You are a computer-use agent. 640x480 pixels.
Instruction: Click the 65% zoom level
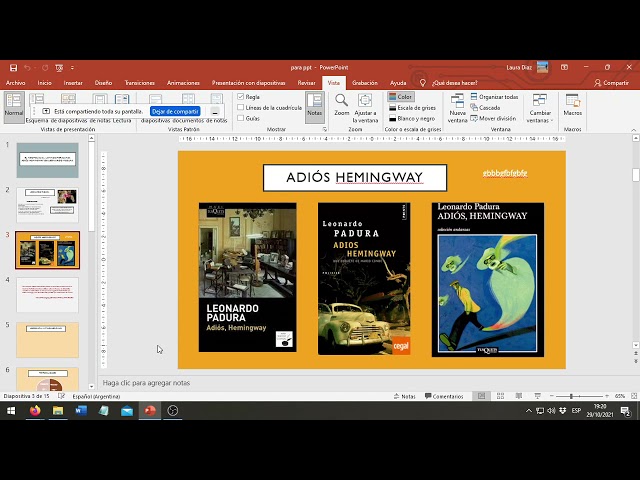(620, 396)
